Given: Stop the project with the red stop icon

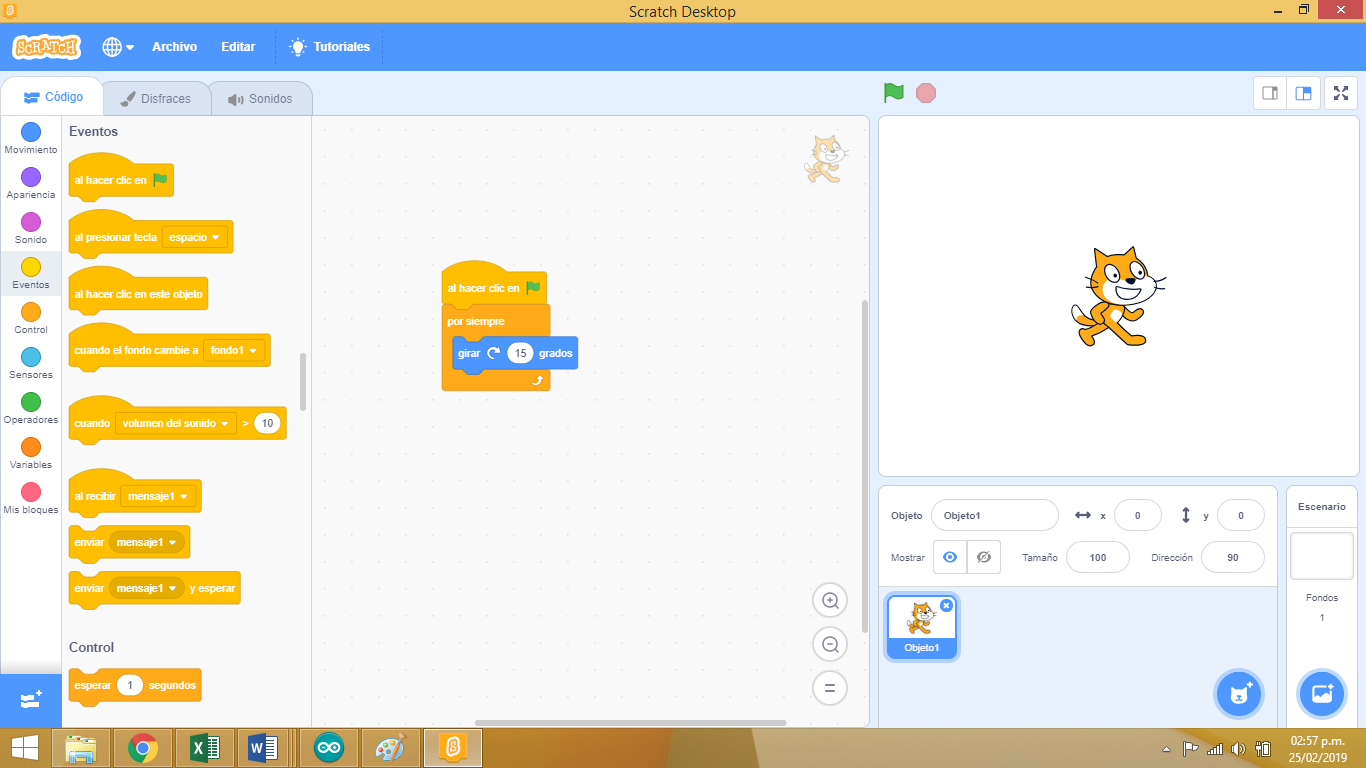Looking at the screenshot, I should click(x=926, y=92).
